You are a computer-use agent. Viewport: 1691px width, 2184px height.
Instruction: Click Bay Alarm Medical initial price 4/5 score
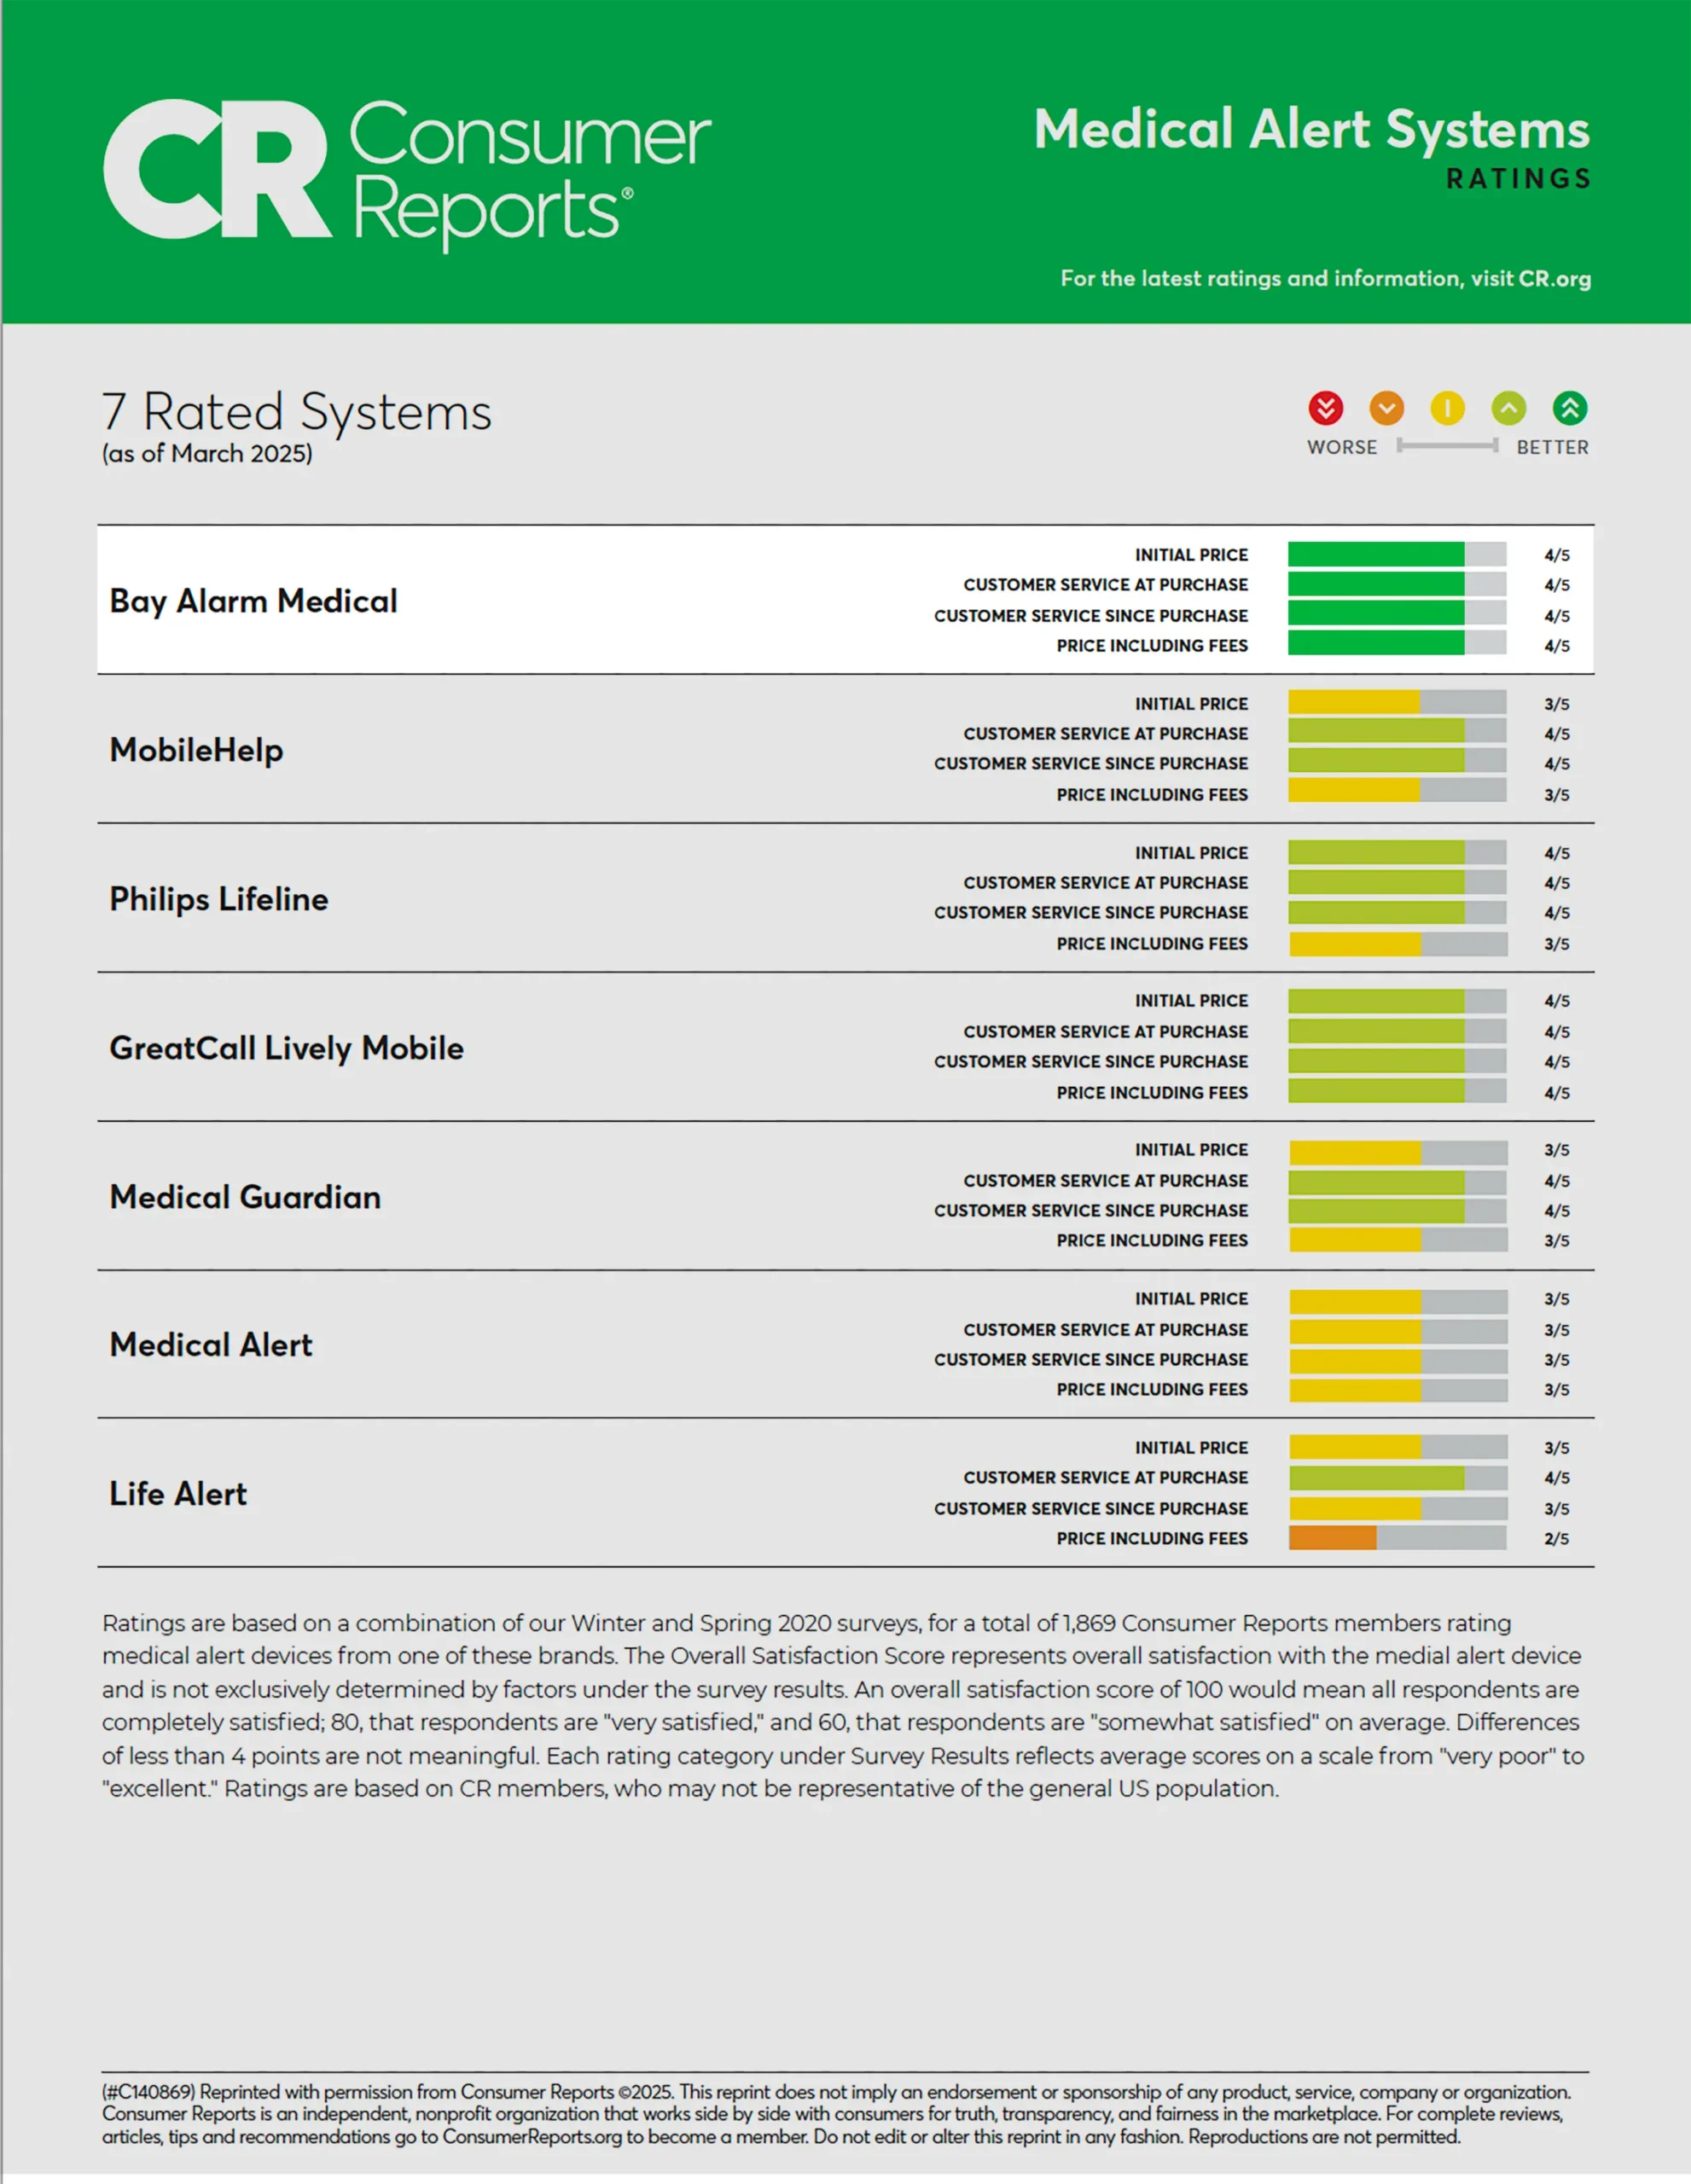tap(1557, 555)
